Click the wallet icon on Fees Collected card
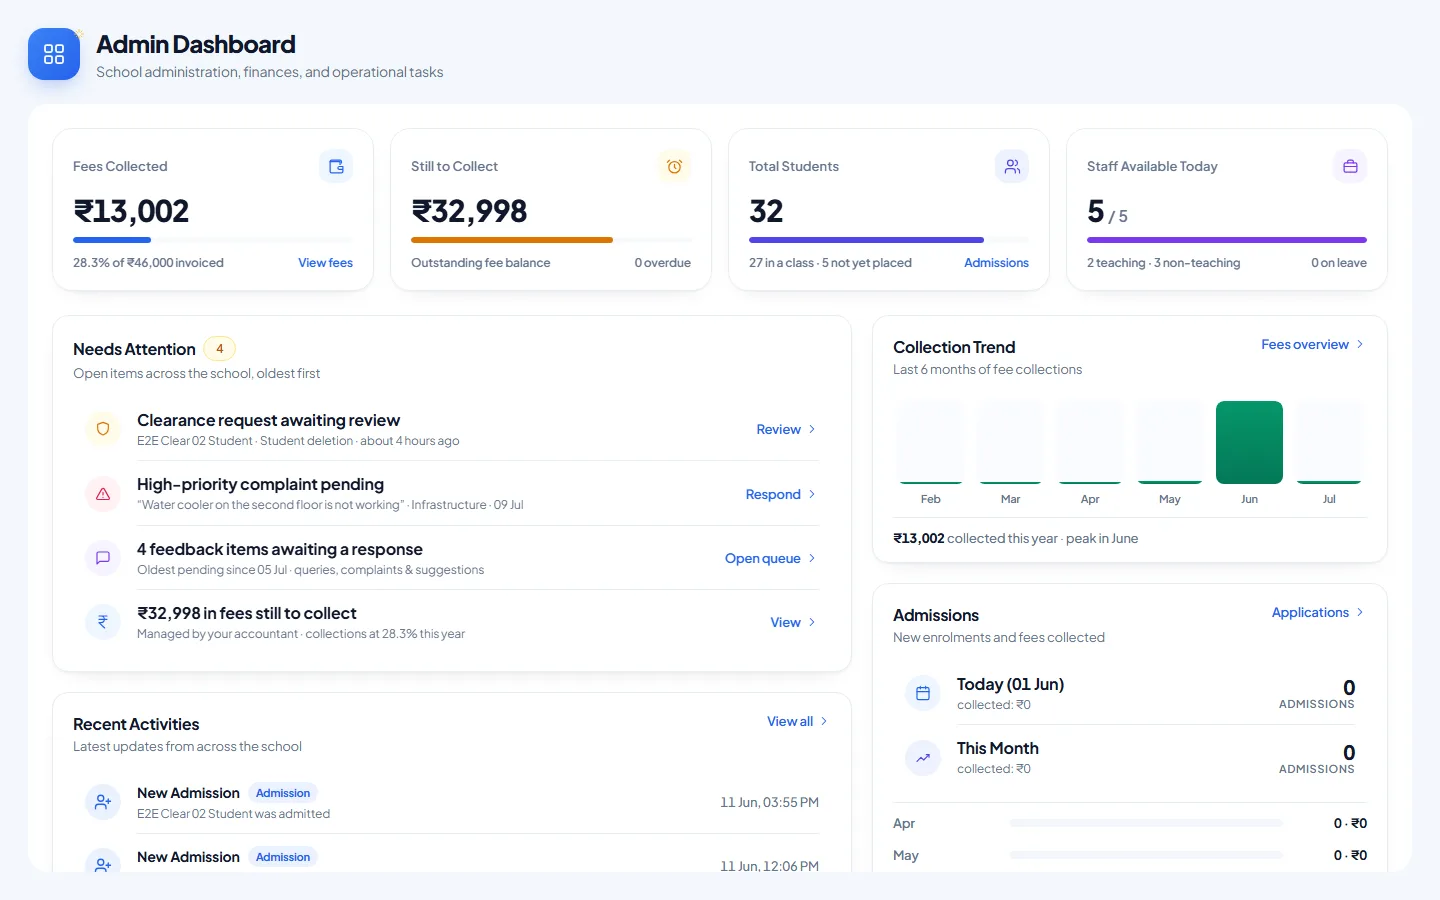This screenshot has height=900, width=1440. point(336,166)
